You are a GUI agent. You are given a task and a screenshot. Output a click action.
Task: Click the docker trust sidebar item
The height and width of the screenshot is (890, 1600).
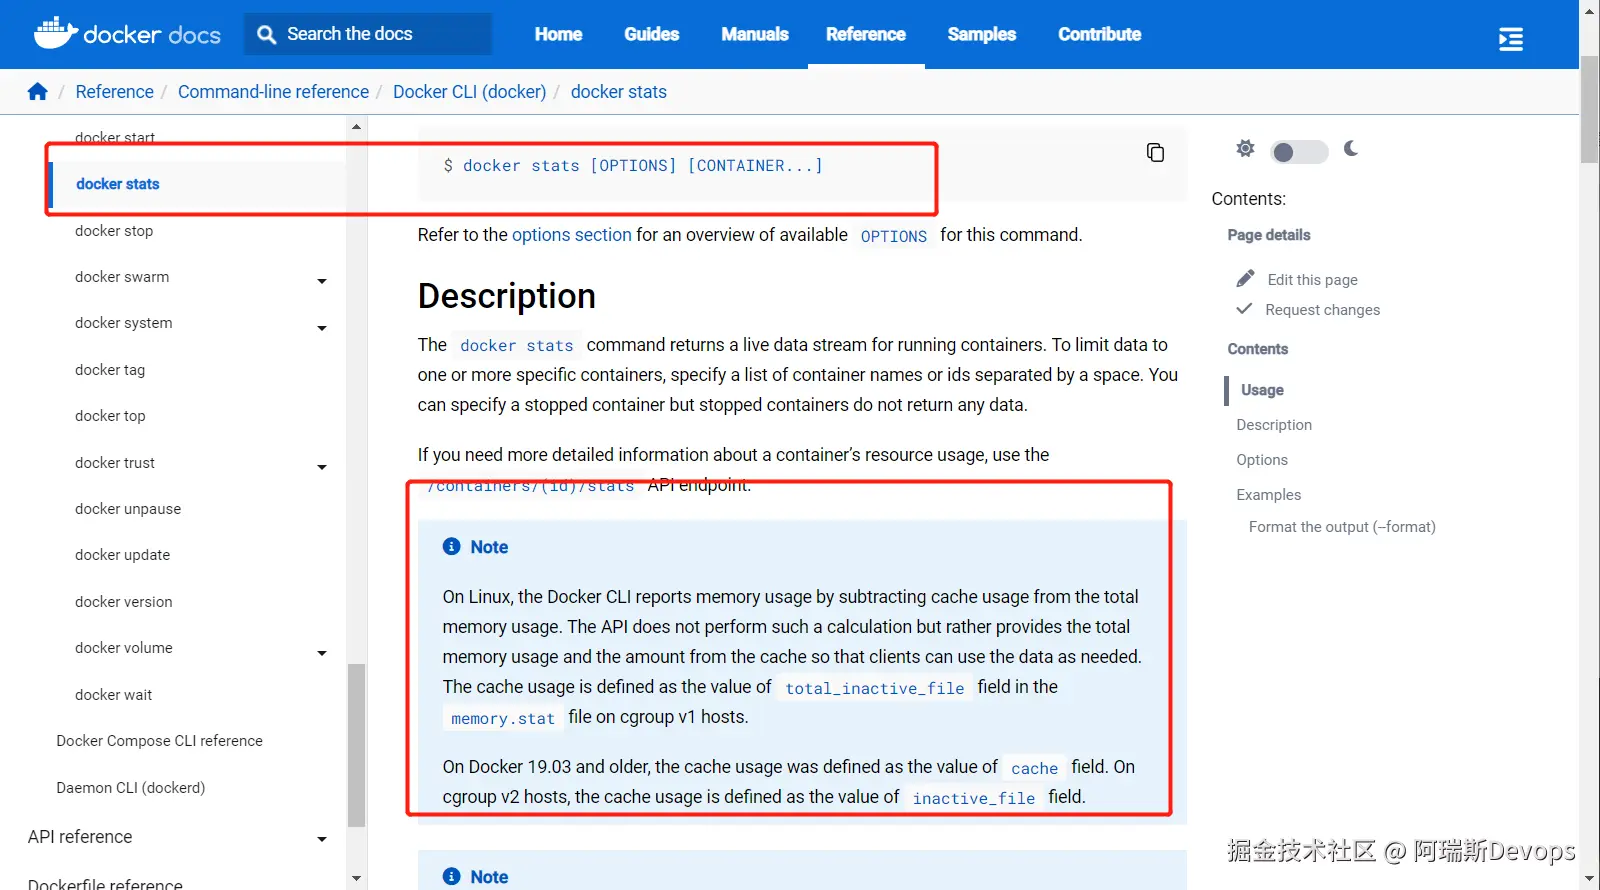pyautogui.click(x=115, y=463)
